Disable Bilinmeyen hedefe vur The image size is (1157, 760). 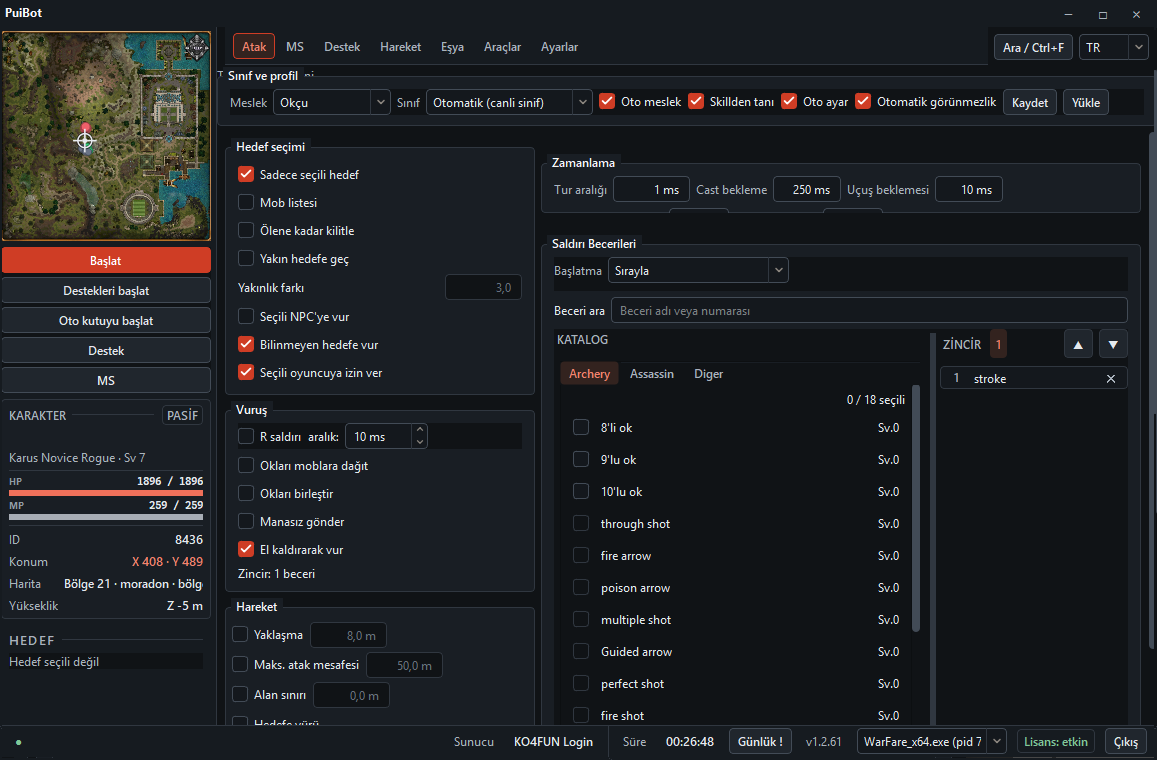click(x=246, y=344)
